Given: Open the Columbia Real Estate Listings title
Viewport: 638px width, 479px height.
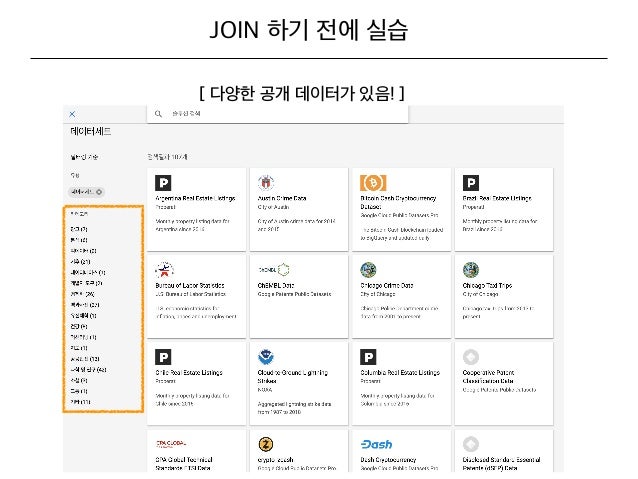Looking at the screenshot, I should click(x=400, y=373).
